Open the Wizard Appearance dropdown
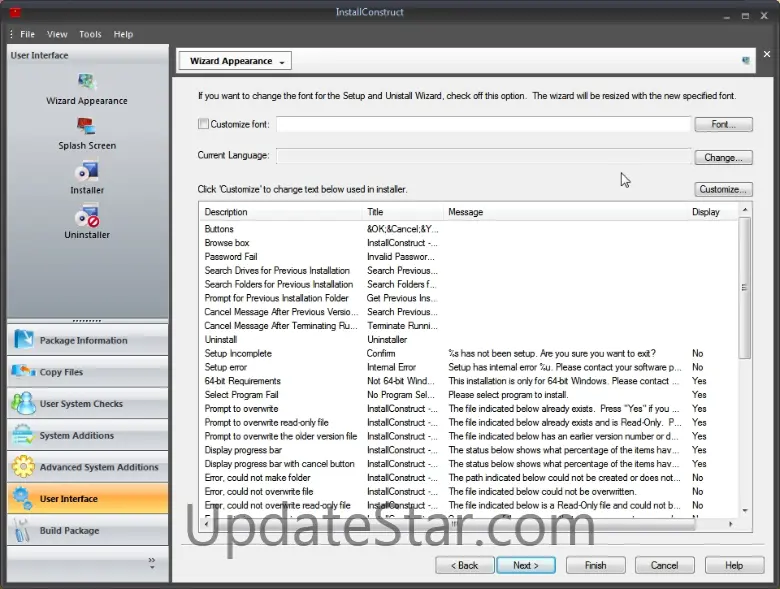The image size is (780, 589). coord(235,61)
